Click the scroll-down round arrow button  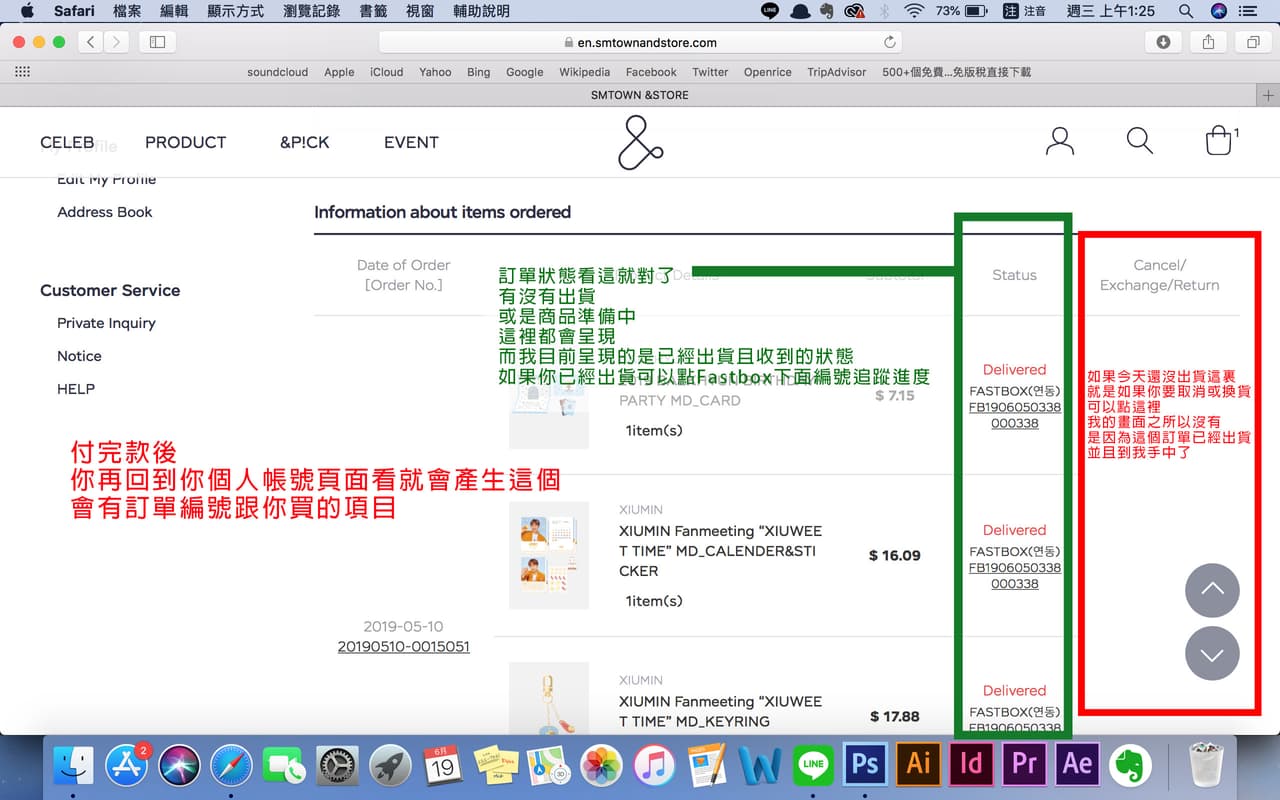point(1212,654)
